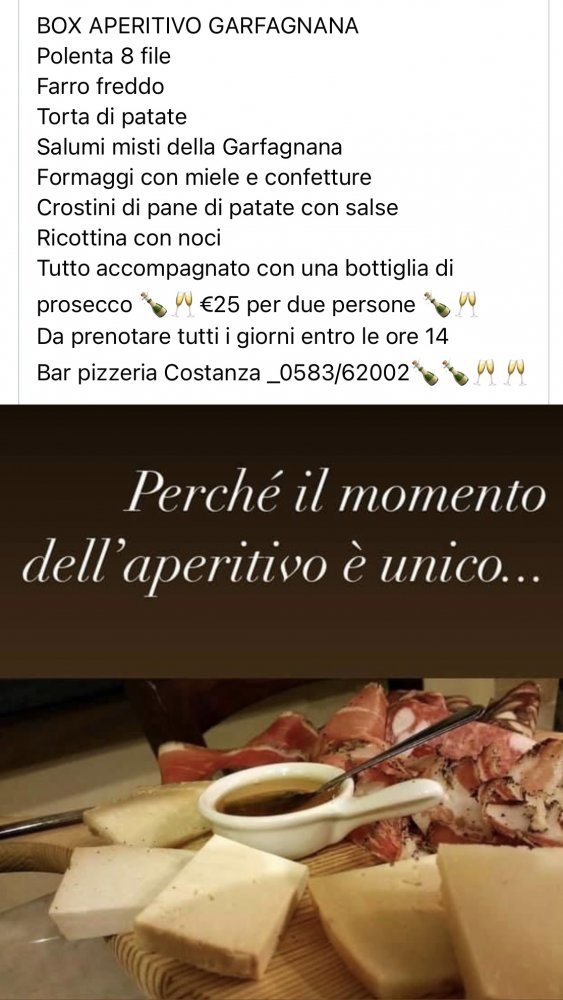Click the bottle emoji after "persone"

[437, 305]
